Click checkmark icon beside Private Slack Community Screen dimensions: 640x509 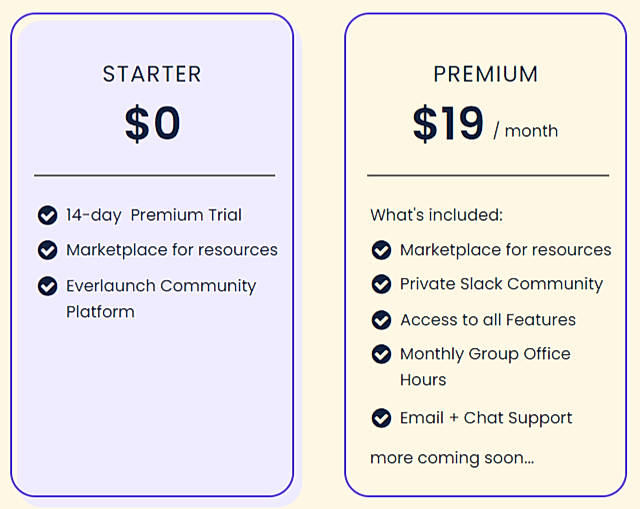pos(381,284)
